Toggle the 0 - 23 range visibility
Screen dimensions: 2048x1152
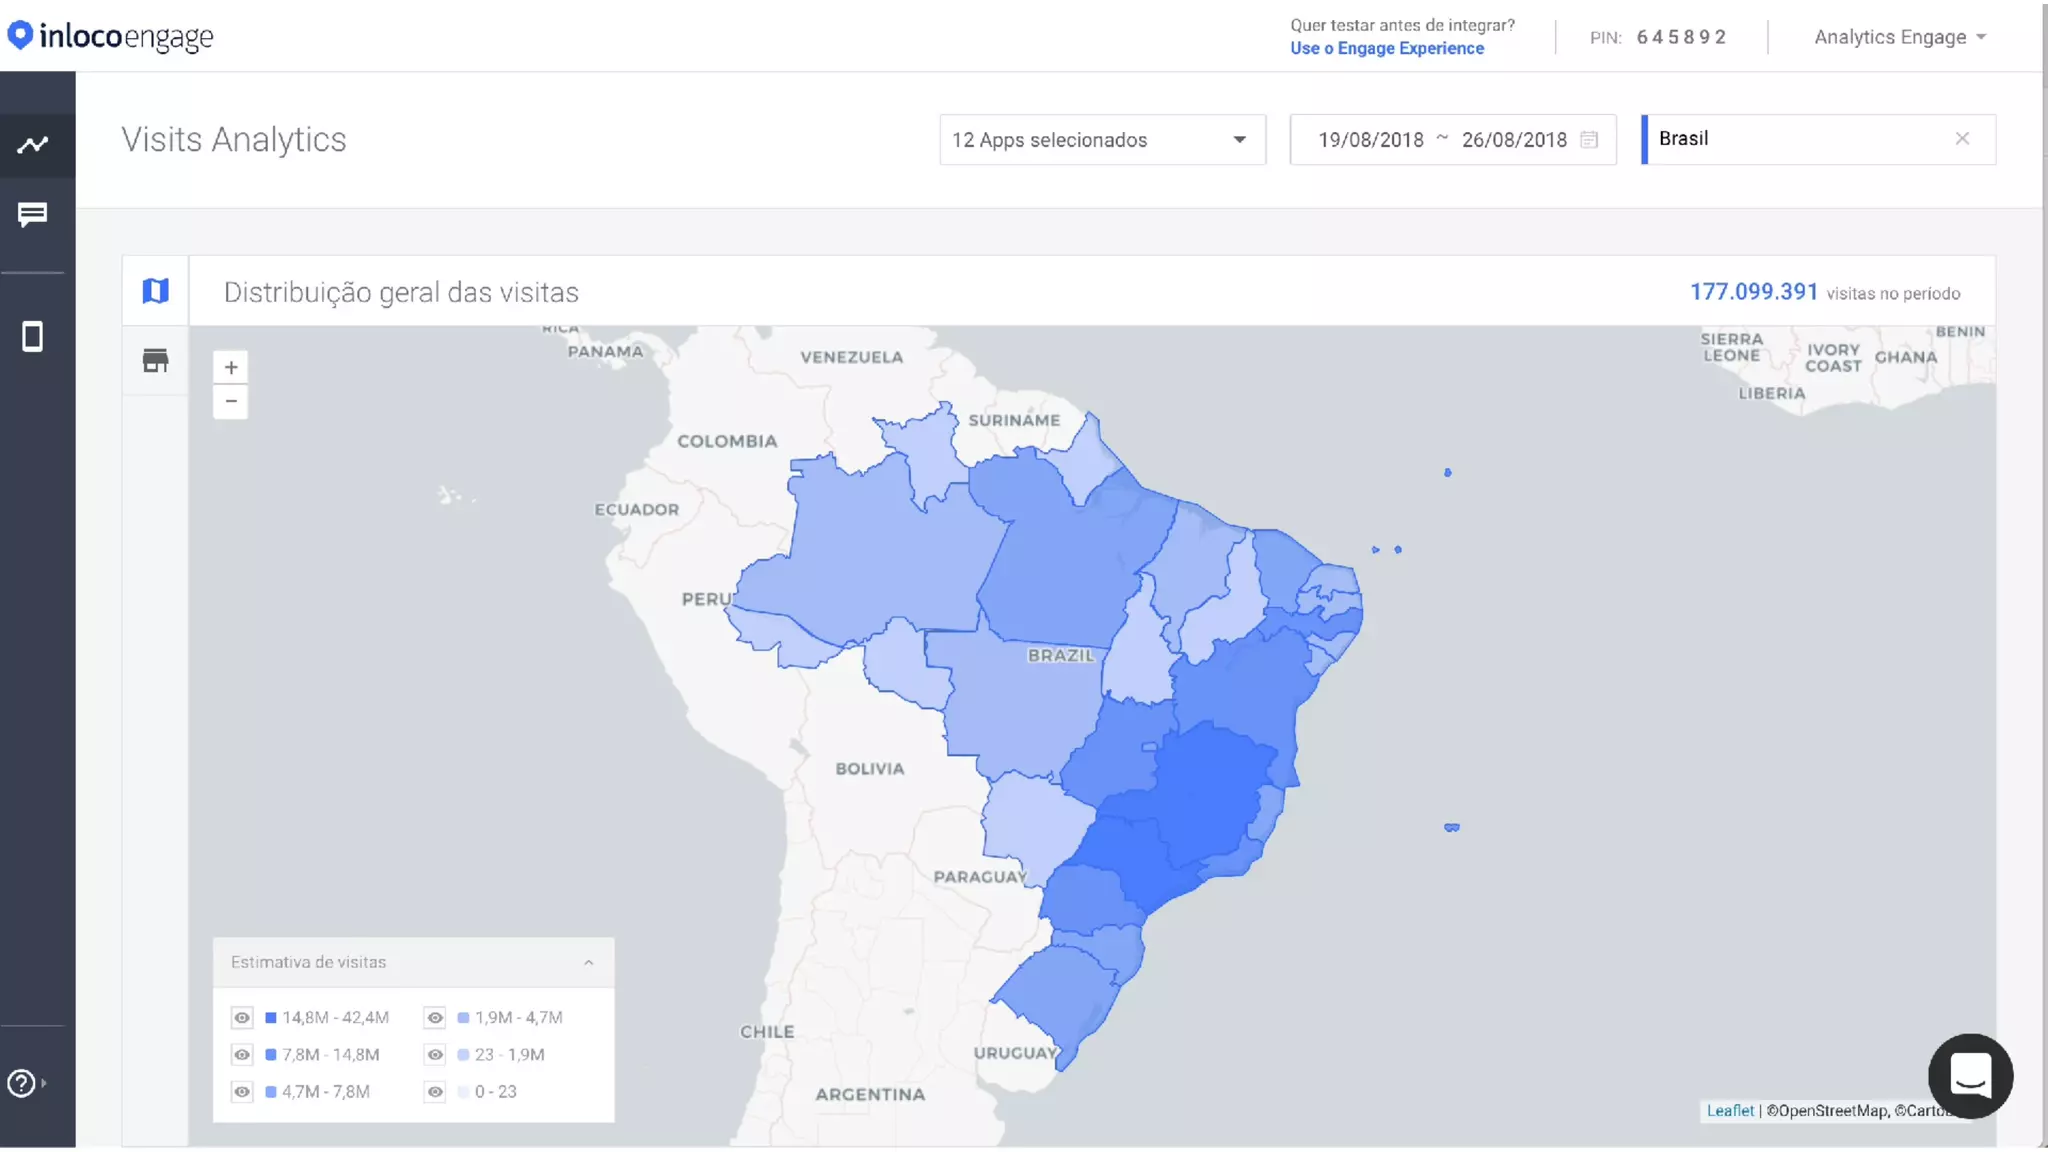(x=435, y=1092)
